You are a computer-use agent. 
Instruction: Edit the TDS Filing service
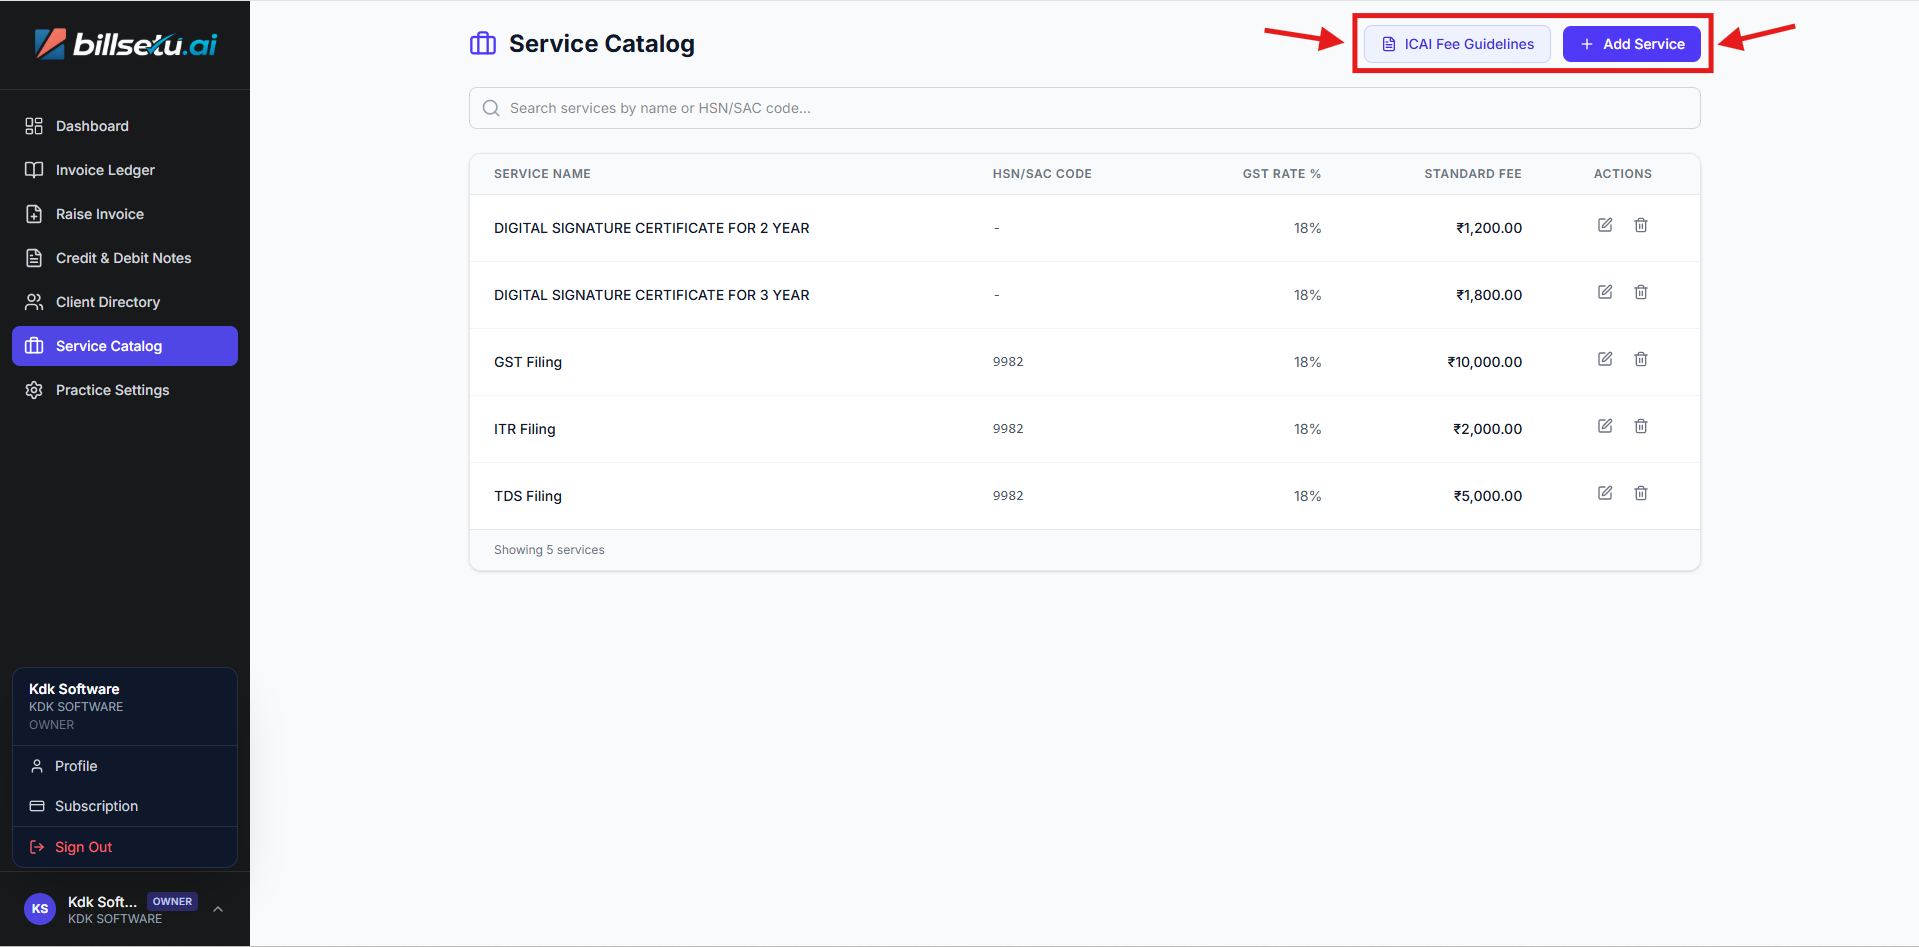point(1604,493)
